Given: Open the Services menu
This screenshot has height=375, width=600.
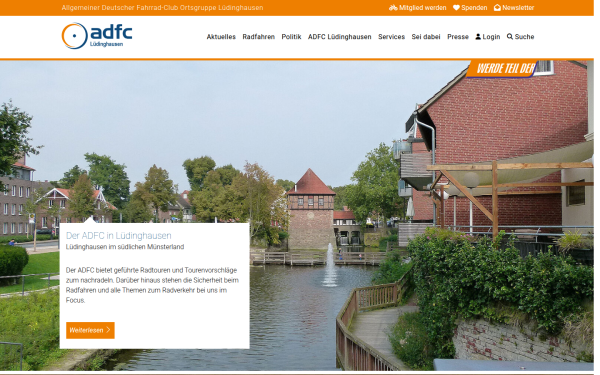Looking at the screenshot, I should point(391,37).
